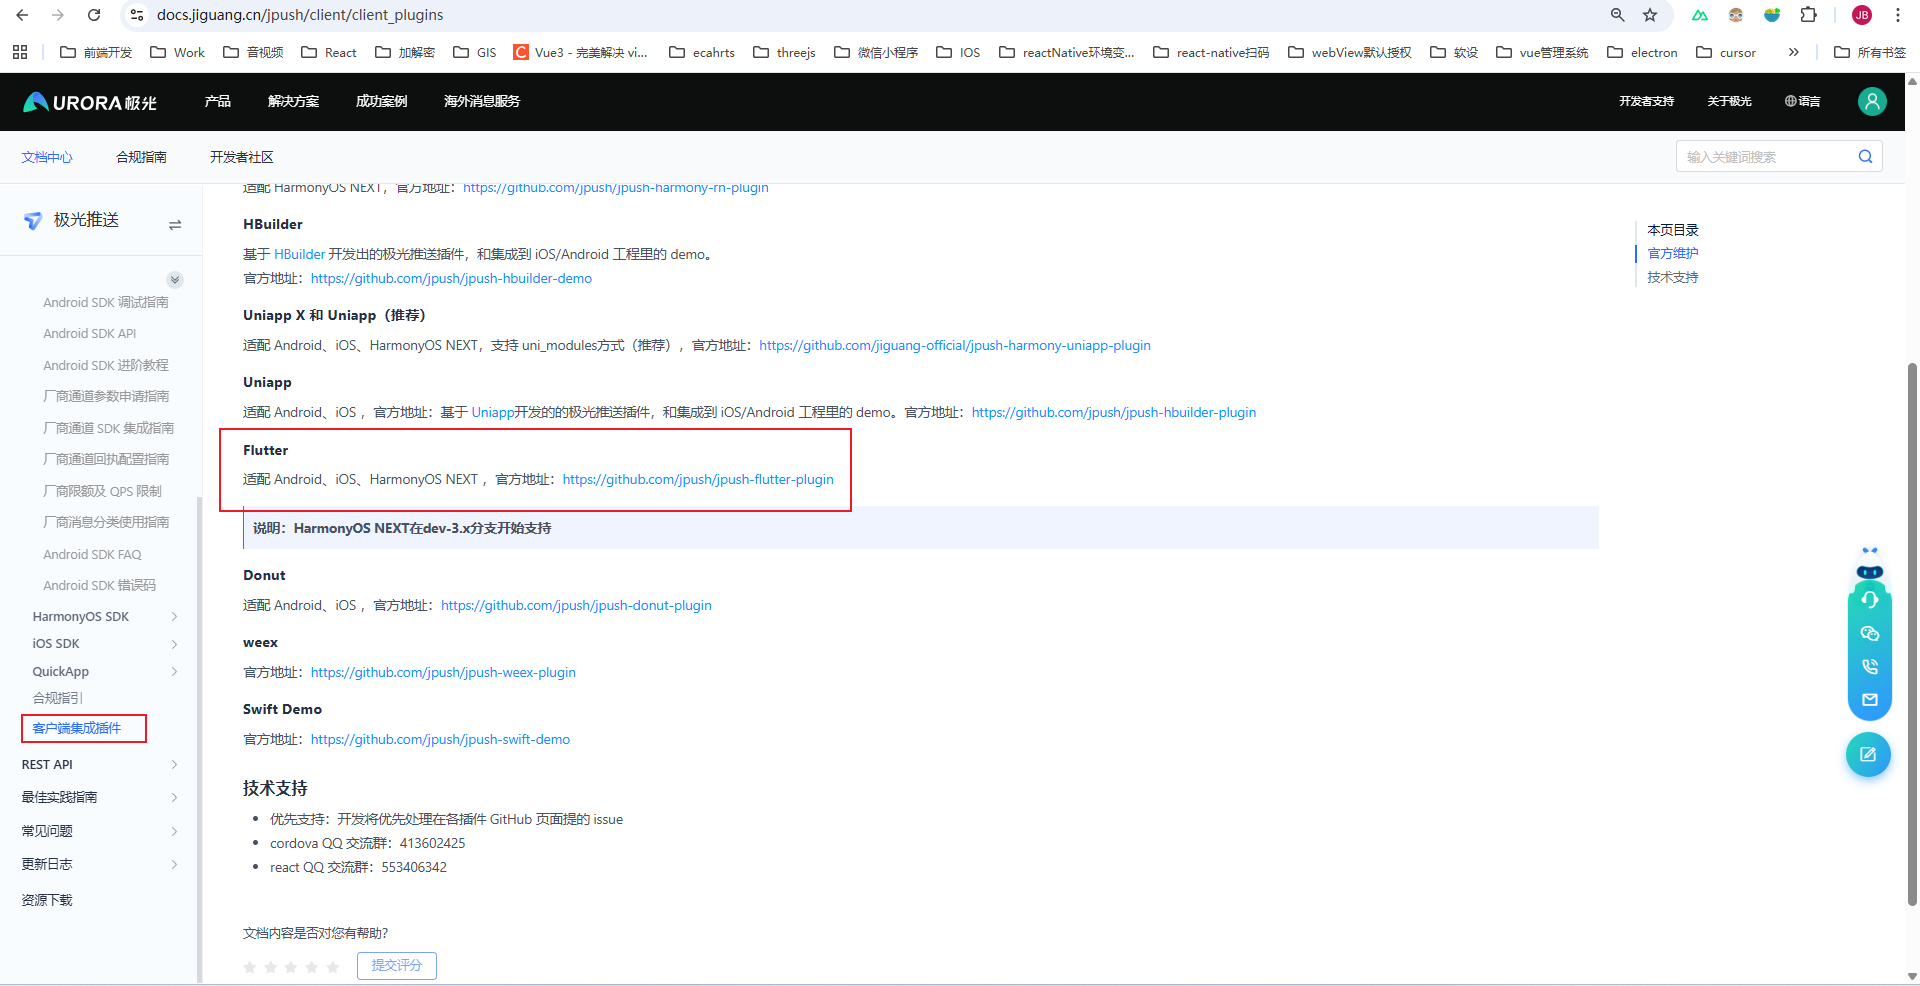Open the Vue3 bookmark
The image size is (1920, 986).
pyautogui.click(x=580, y=52)
